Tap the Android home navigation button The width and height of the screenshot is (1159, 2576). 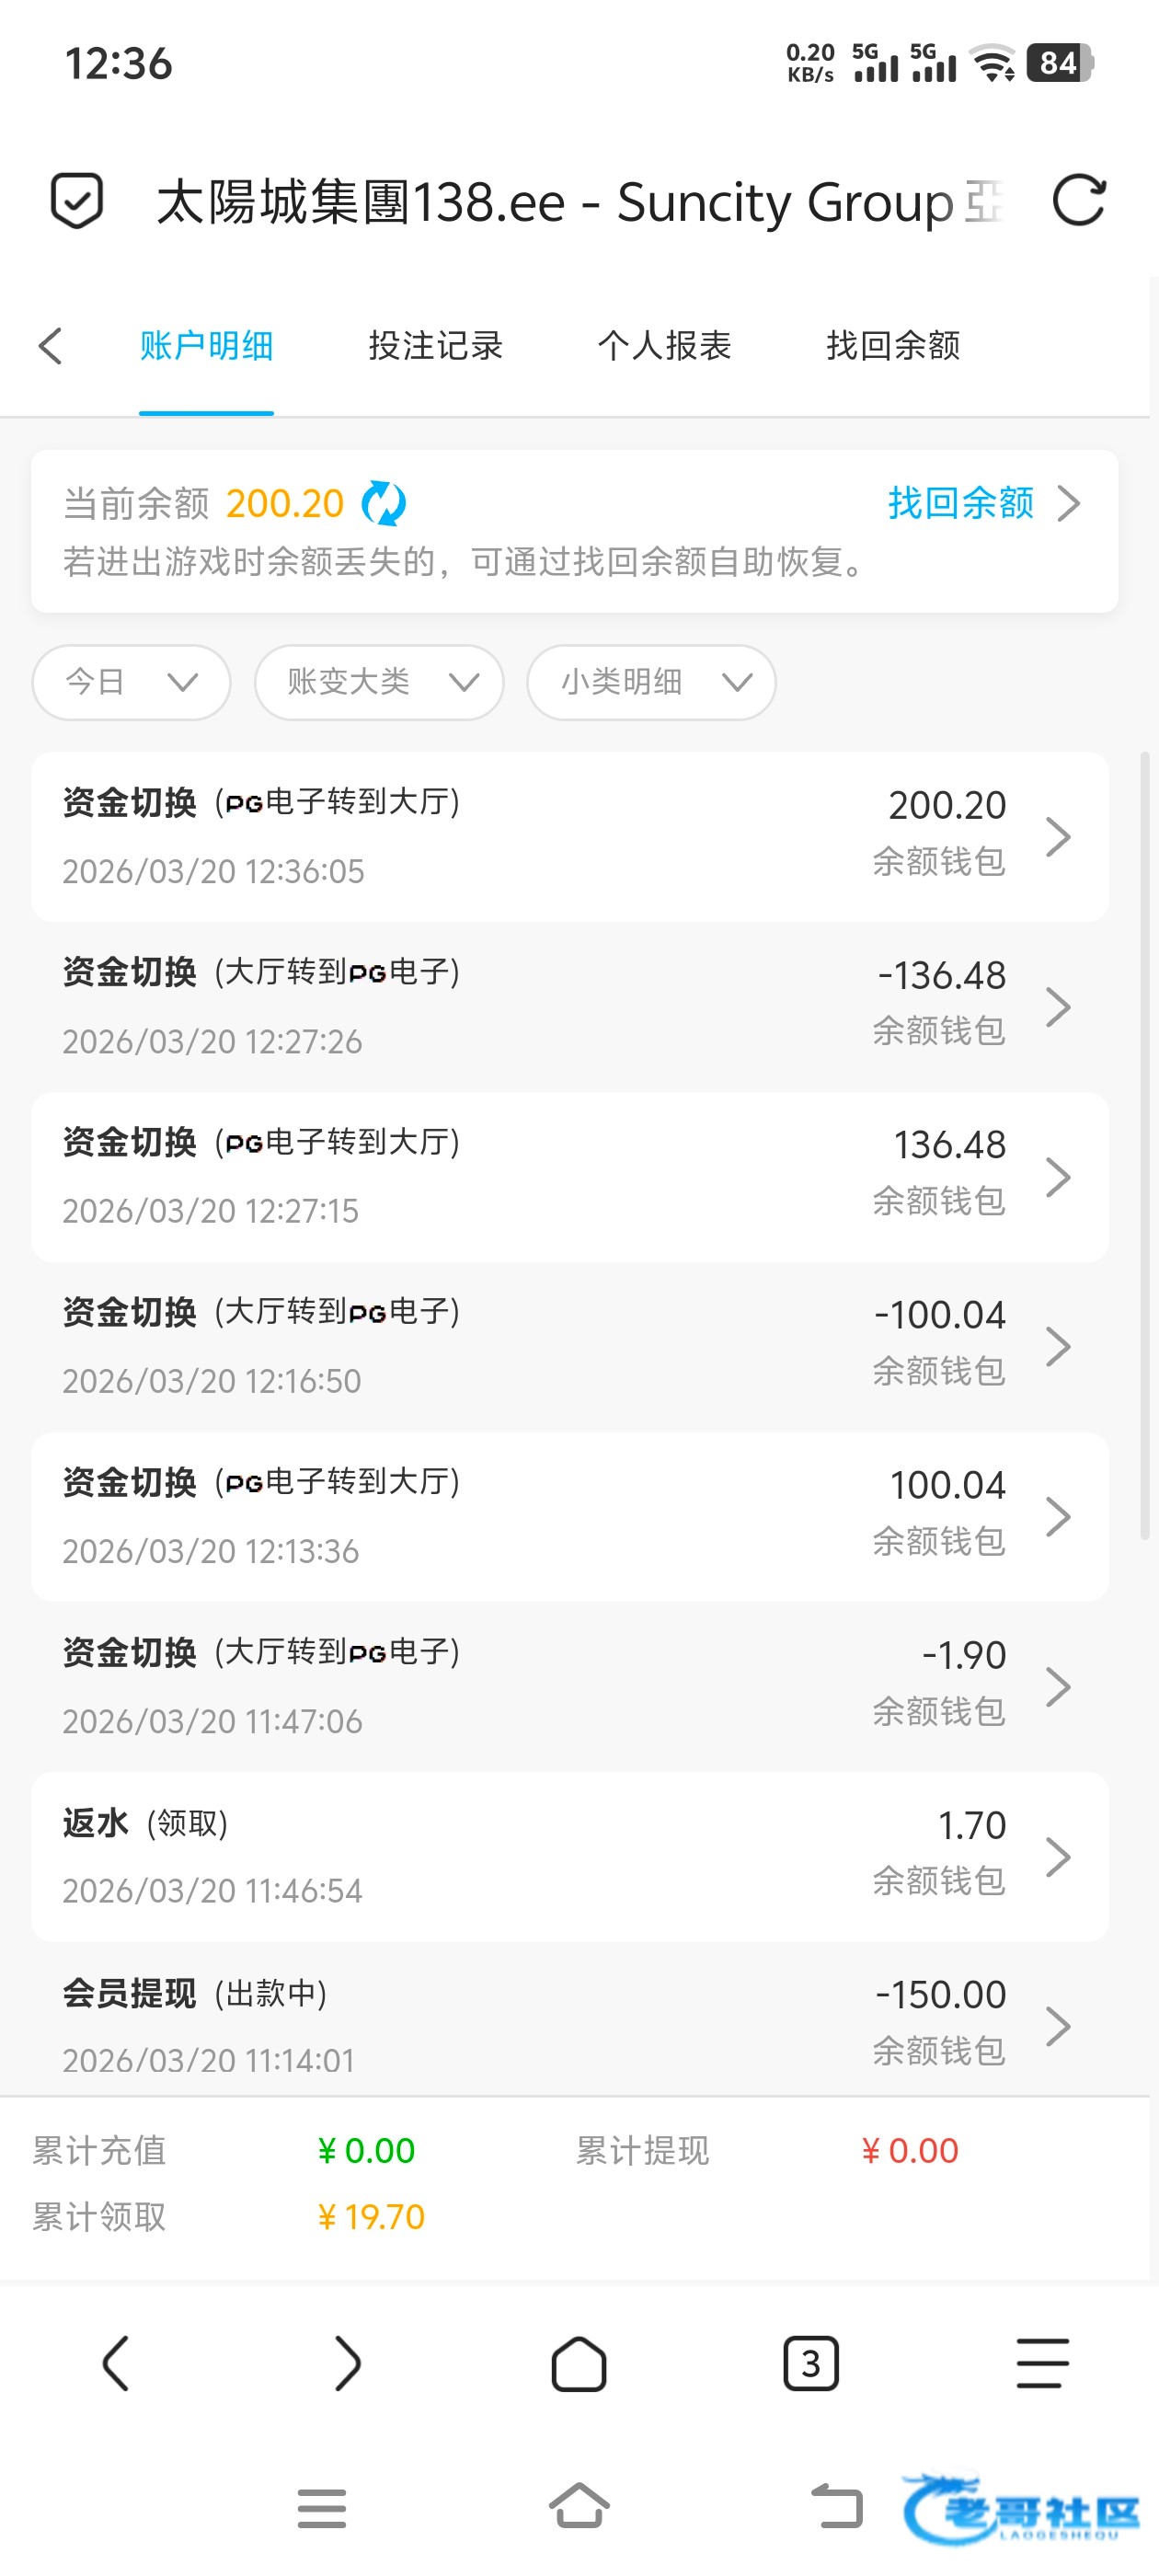[x=579, y=2506]
